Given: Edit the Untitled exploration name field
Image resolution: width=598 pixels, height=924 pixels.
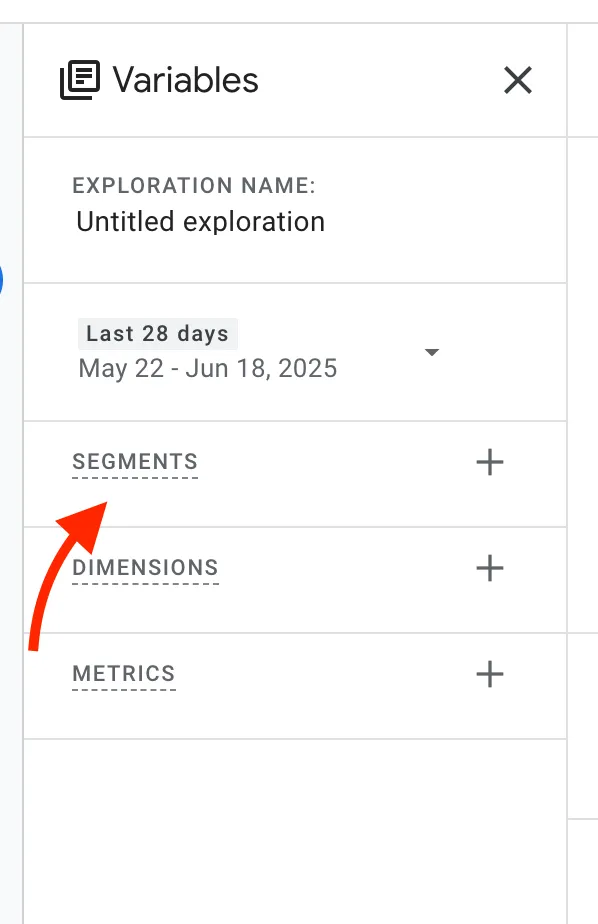Looking at the screenshot, I should [200, 222].
